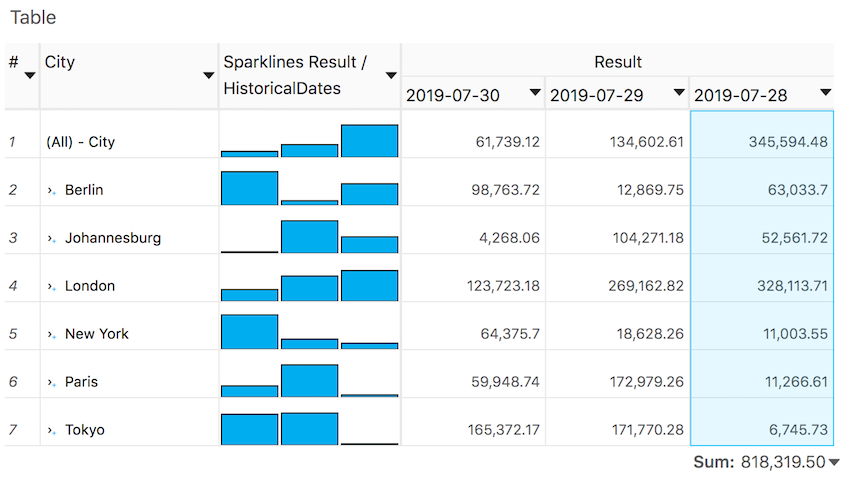Expand the New York row
This screenshot has height=481, width=851.
[x=51, y=334]
